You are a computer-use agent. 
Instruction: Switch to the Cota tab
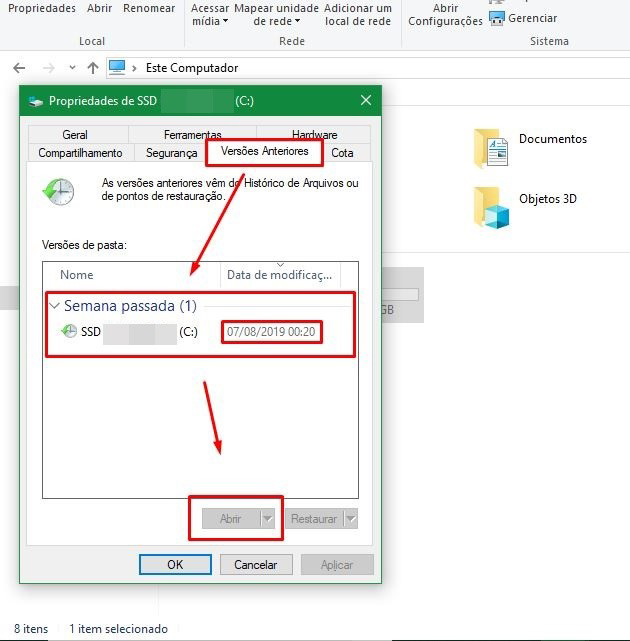342,153
